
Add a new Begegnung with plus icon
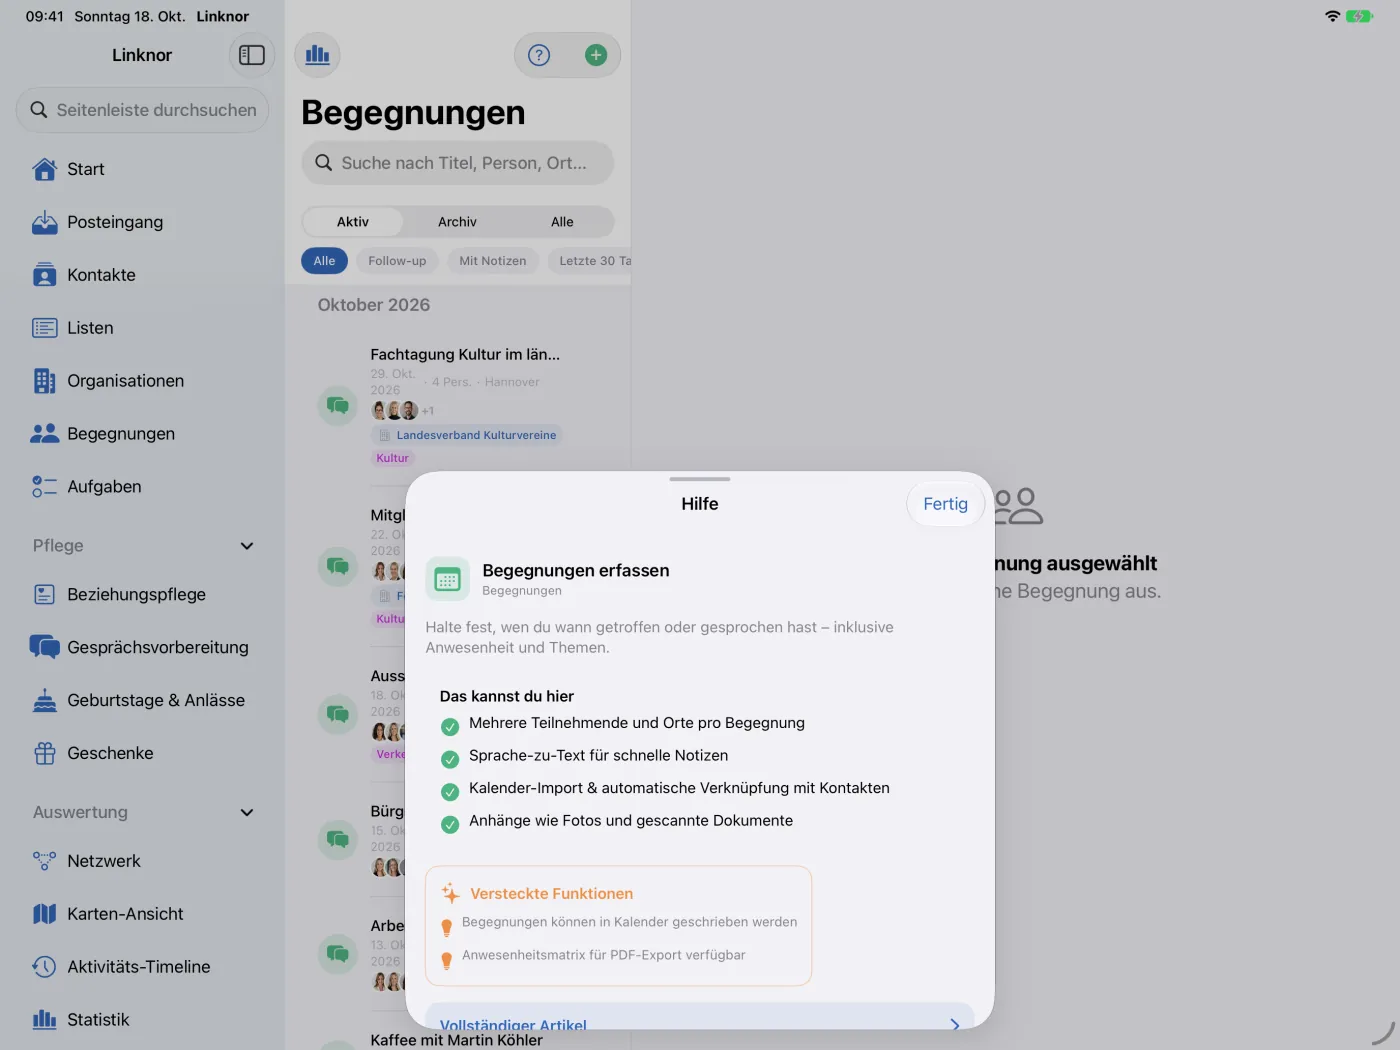point(596,55)
